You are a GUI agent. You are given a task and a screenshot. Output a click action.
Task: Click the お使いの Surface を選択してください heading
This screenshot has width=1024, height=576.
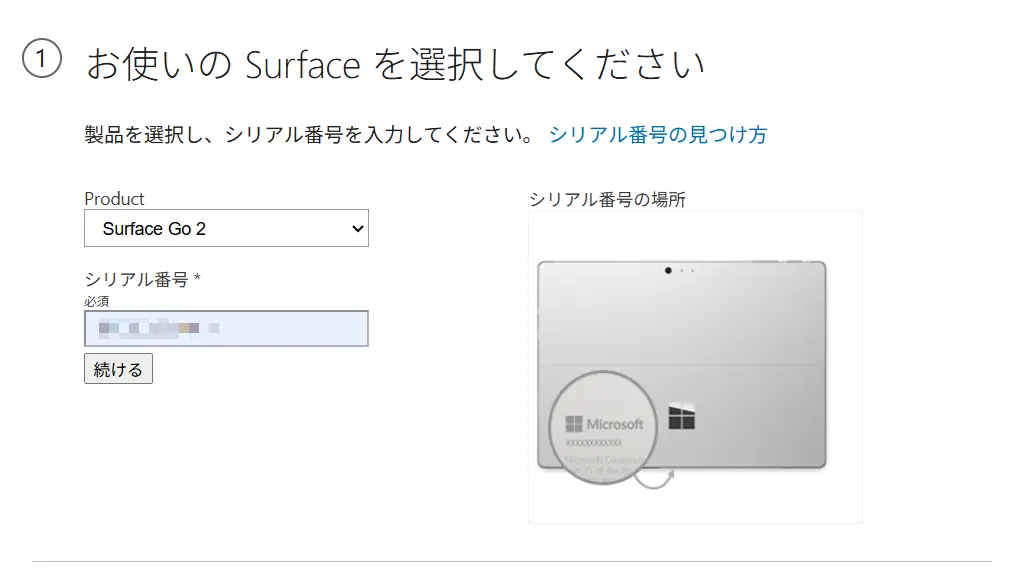[395, 65]
